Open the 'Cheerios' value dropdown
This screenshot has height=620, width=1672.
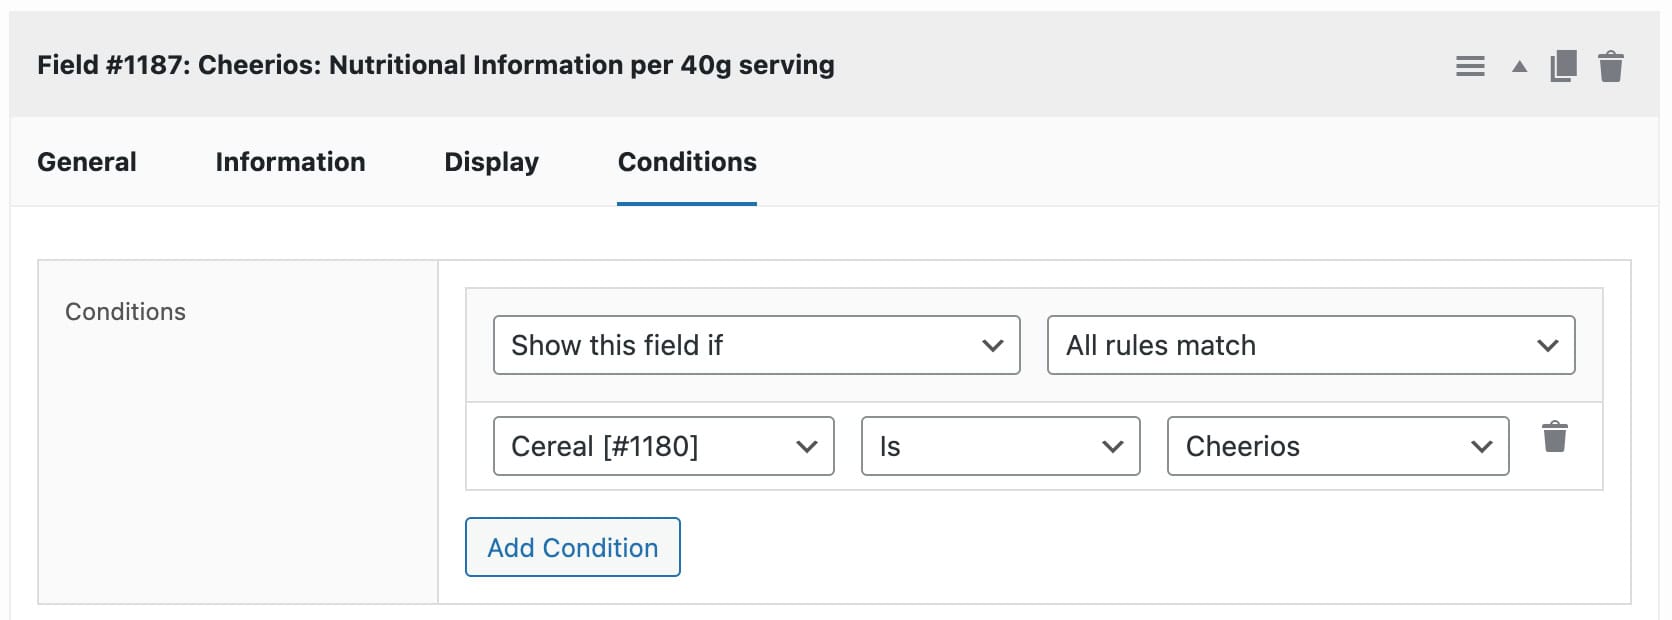[1338, 446]
